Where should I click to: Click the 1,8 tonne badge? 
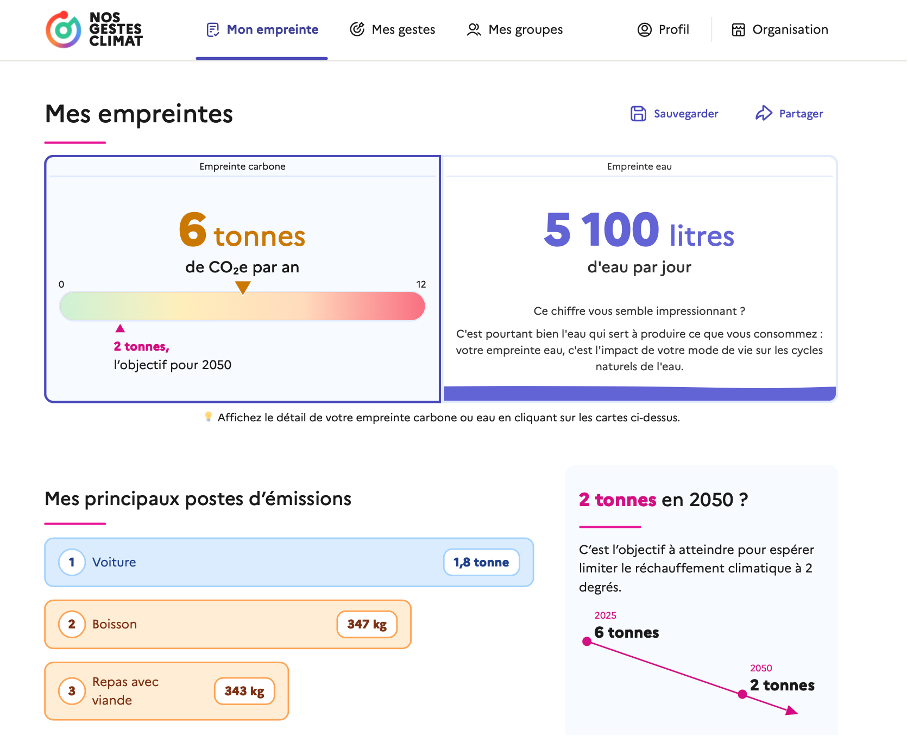tap(481, 562)
